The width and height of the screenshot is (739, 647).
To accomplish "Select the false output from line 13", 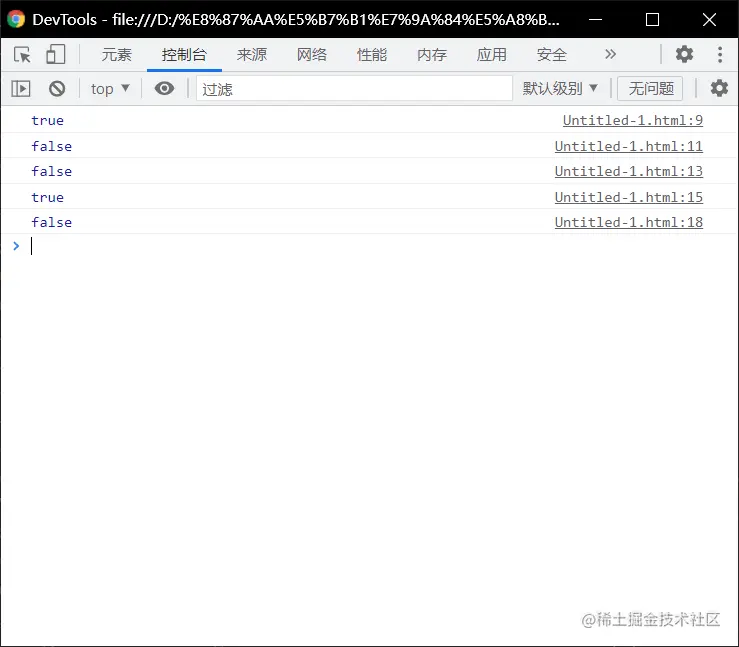I will tap(52, 172).
